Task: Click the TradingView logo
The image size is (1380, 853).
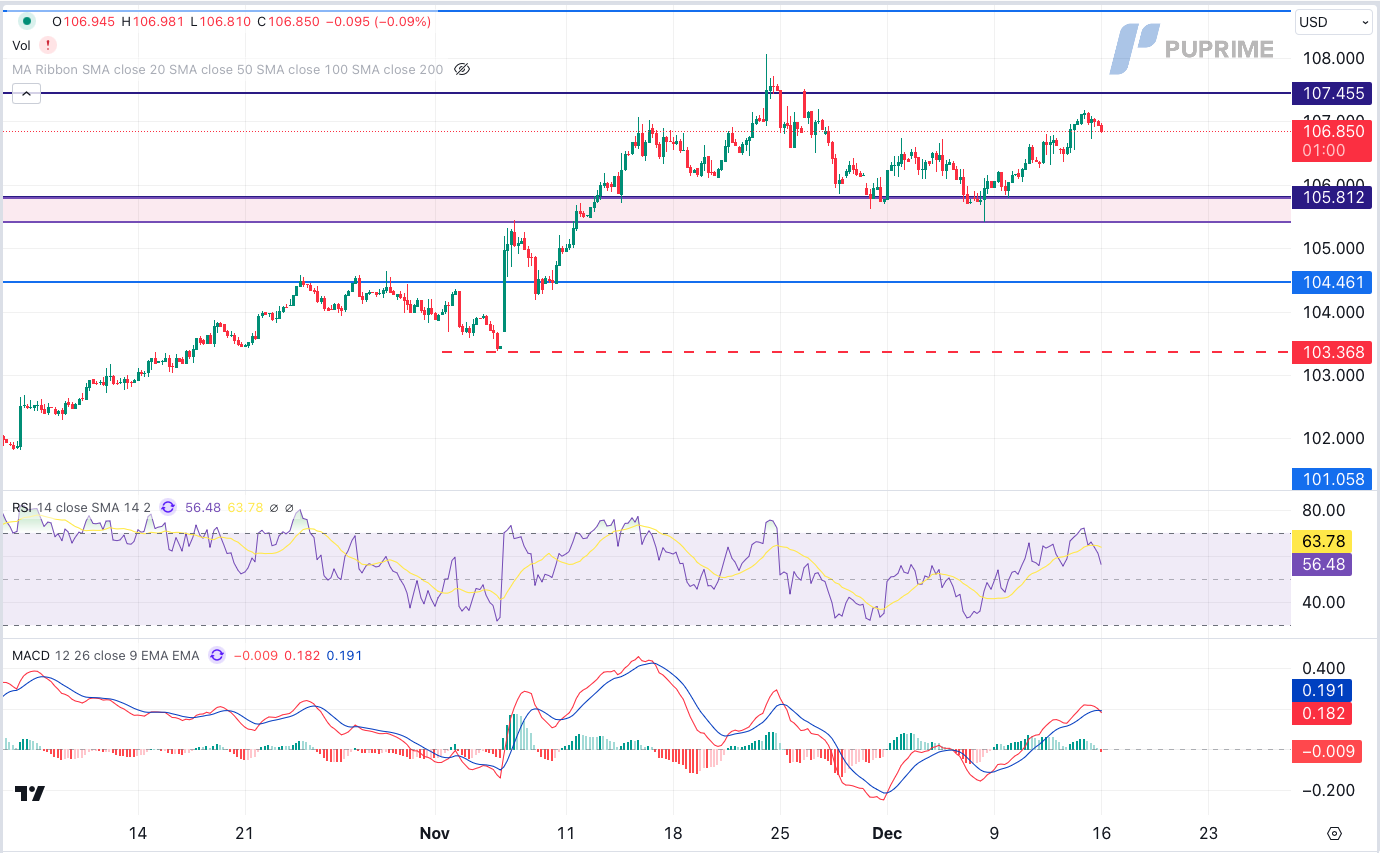Action: pyautogui.click(x=30, y=794)
